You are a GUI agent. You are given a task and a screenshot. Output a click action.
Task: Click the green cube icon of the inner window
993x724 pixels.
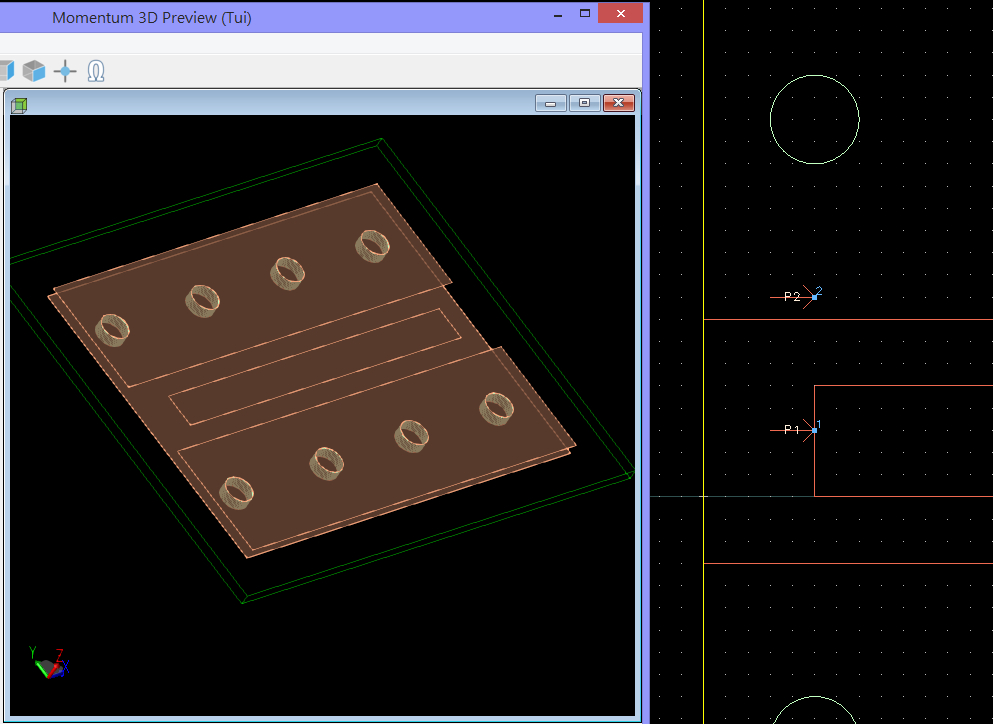coord(19,105)
